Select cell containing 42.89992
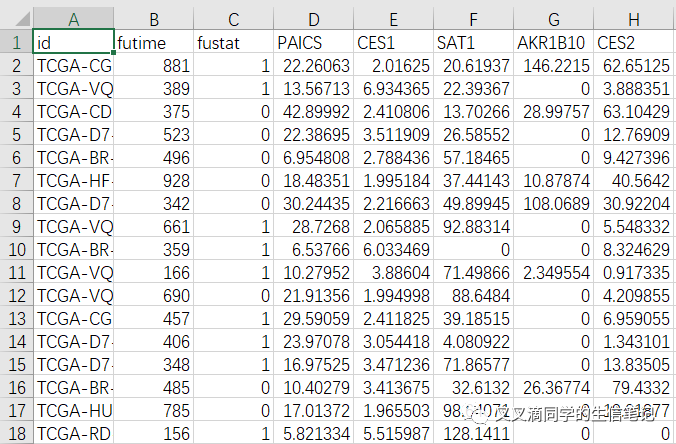676x444 pixels. point(314,112)
